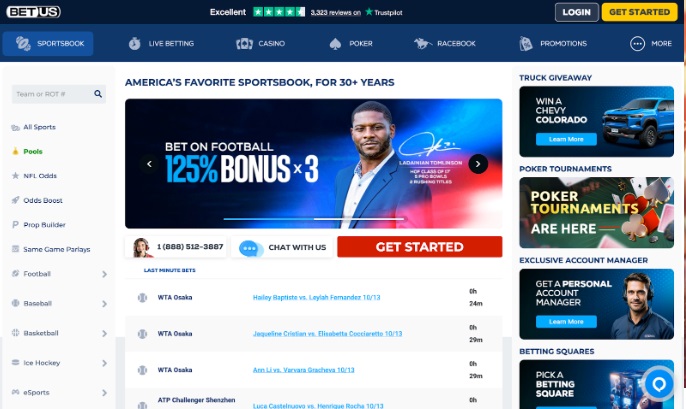Expand the Baseball sports category
Screen dimensions: 686x409
[104, 303]
